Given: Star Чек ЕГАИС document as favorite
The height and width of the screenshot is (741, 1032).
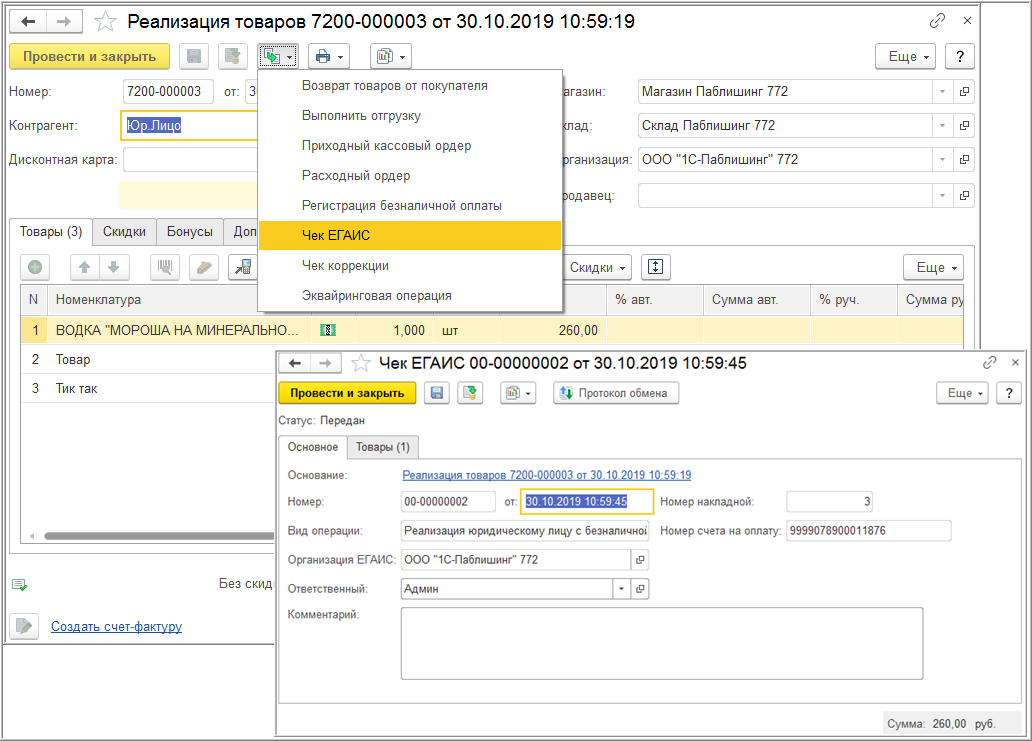Looking at the screenshot, I should point(361,363).
